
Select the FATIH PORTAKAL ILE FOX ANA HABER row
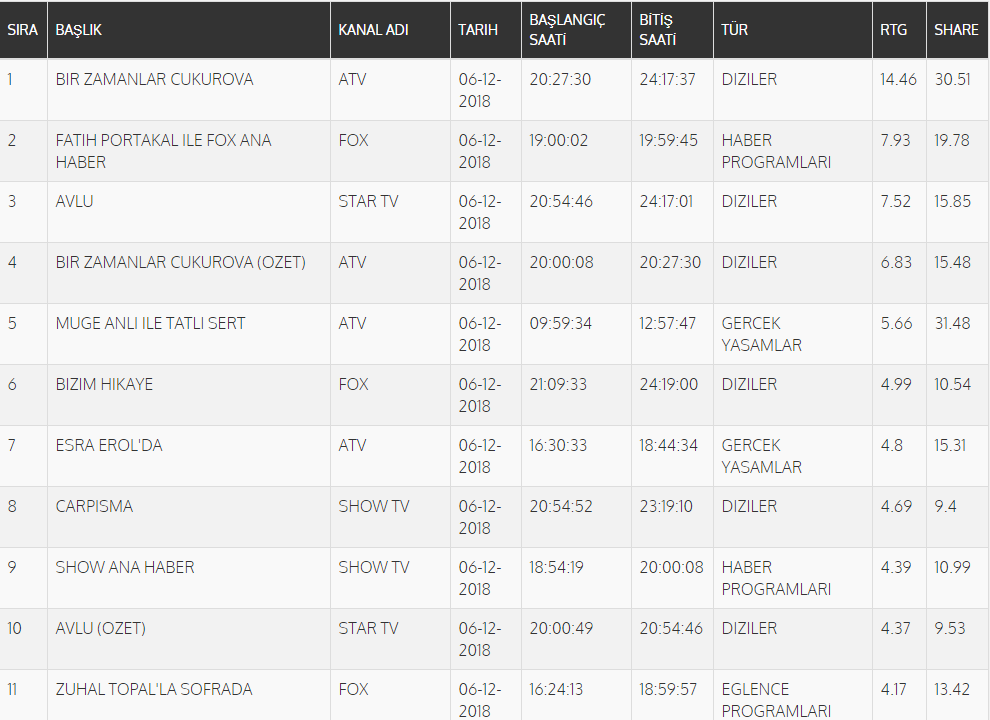163,151
